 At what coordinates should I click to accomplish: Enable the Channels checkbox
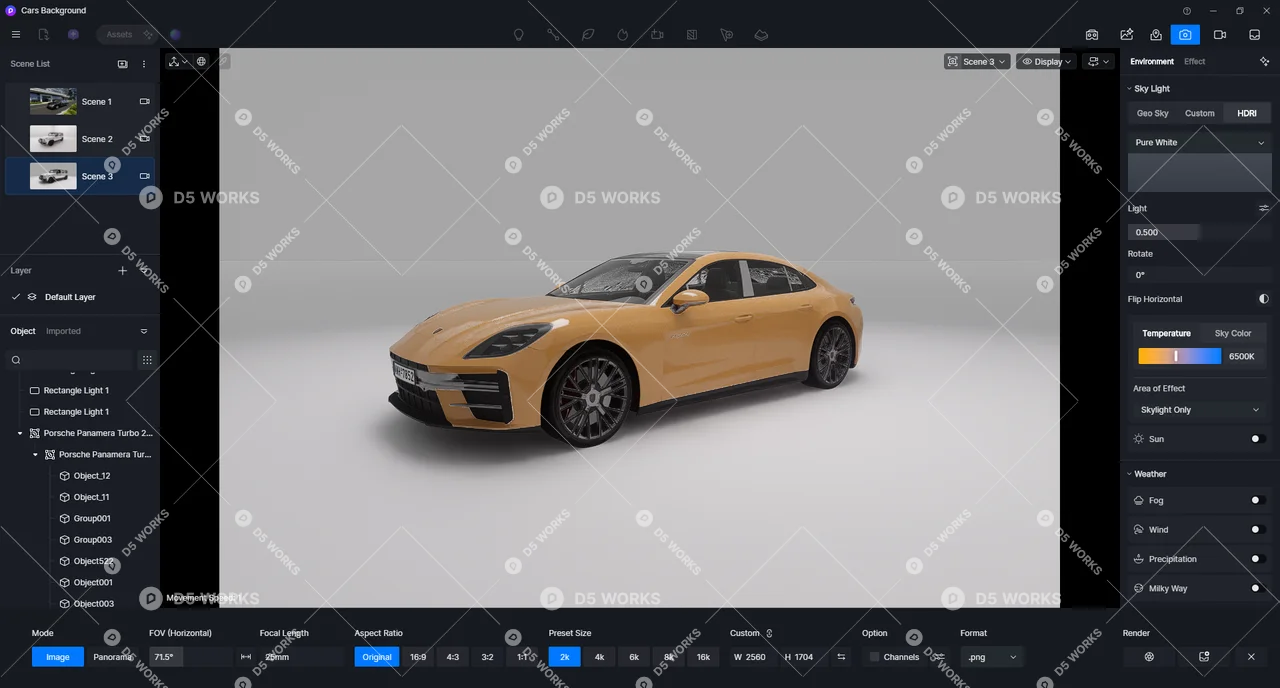pos(874,657)
